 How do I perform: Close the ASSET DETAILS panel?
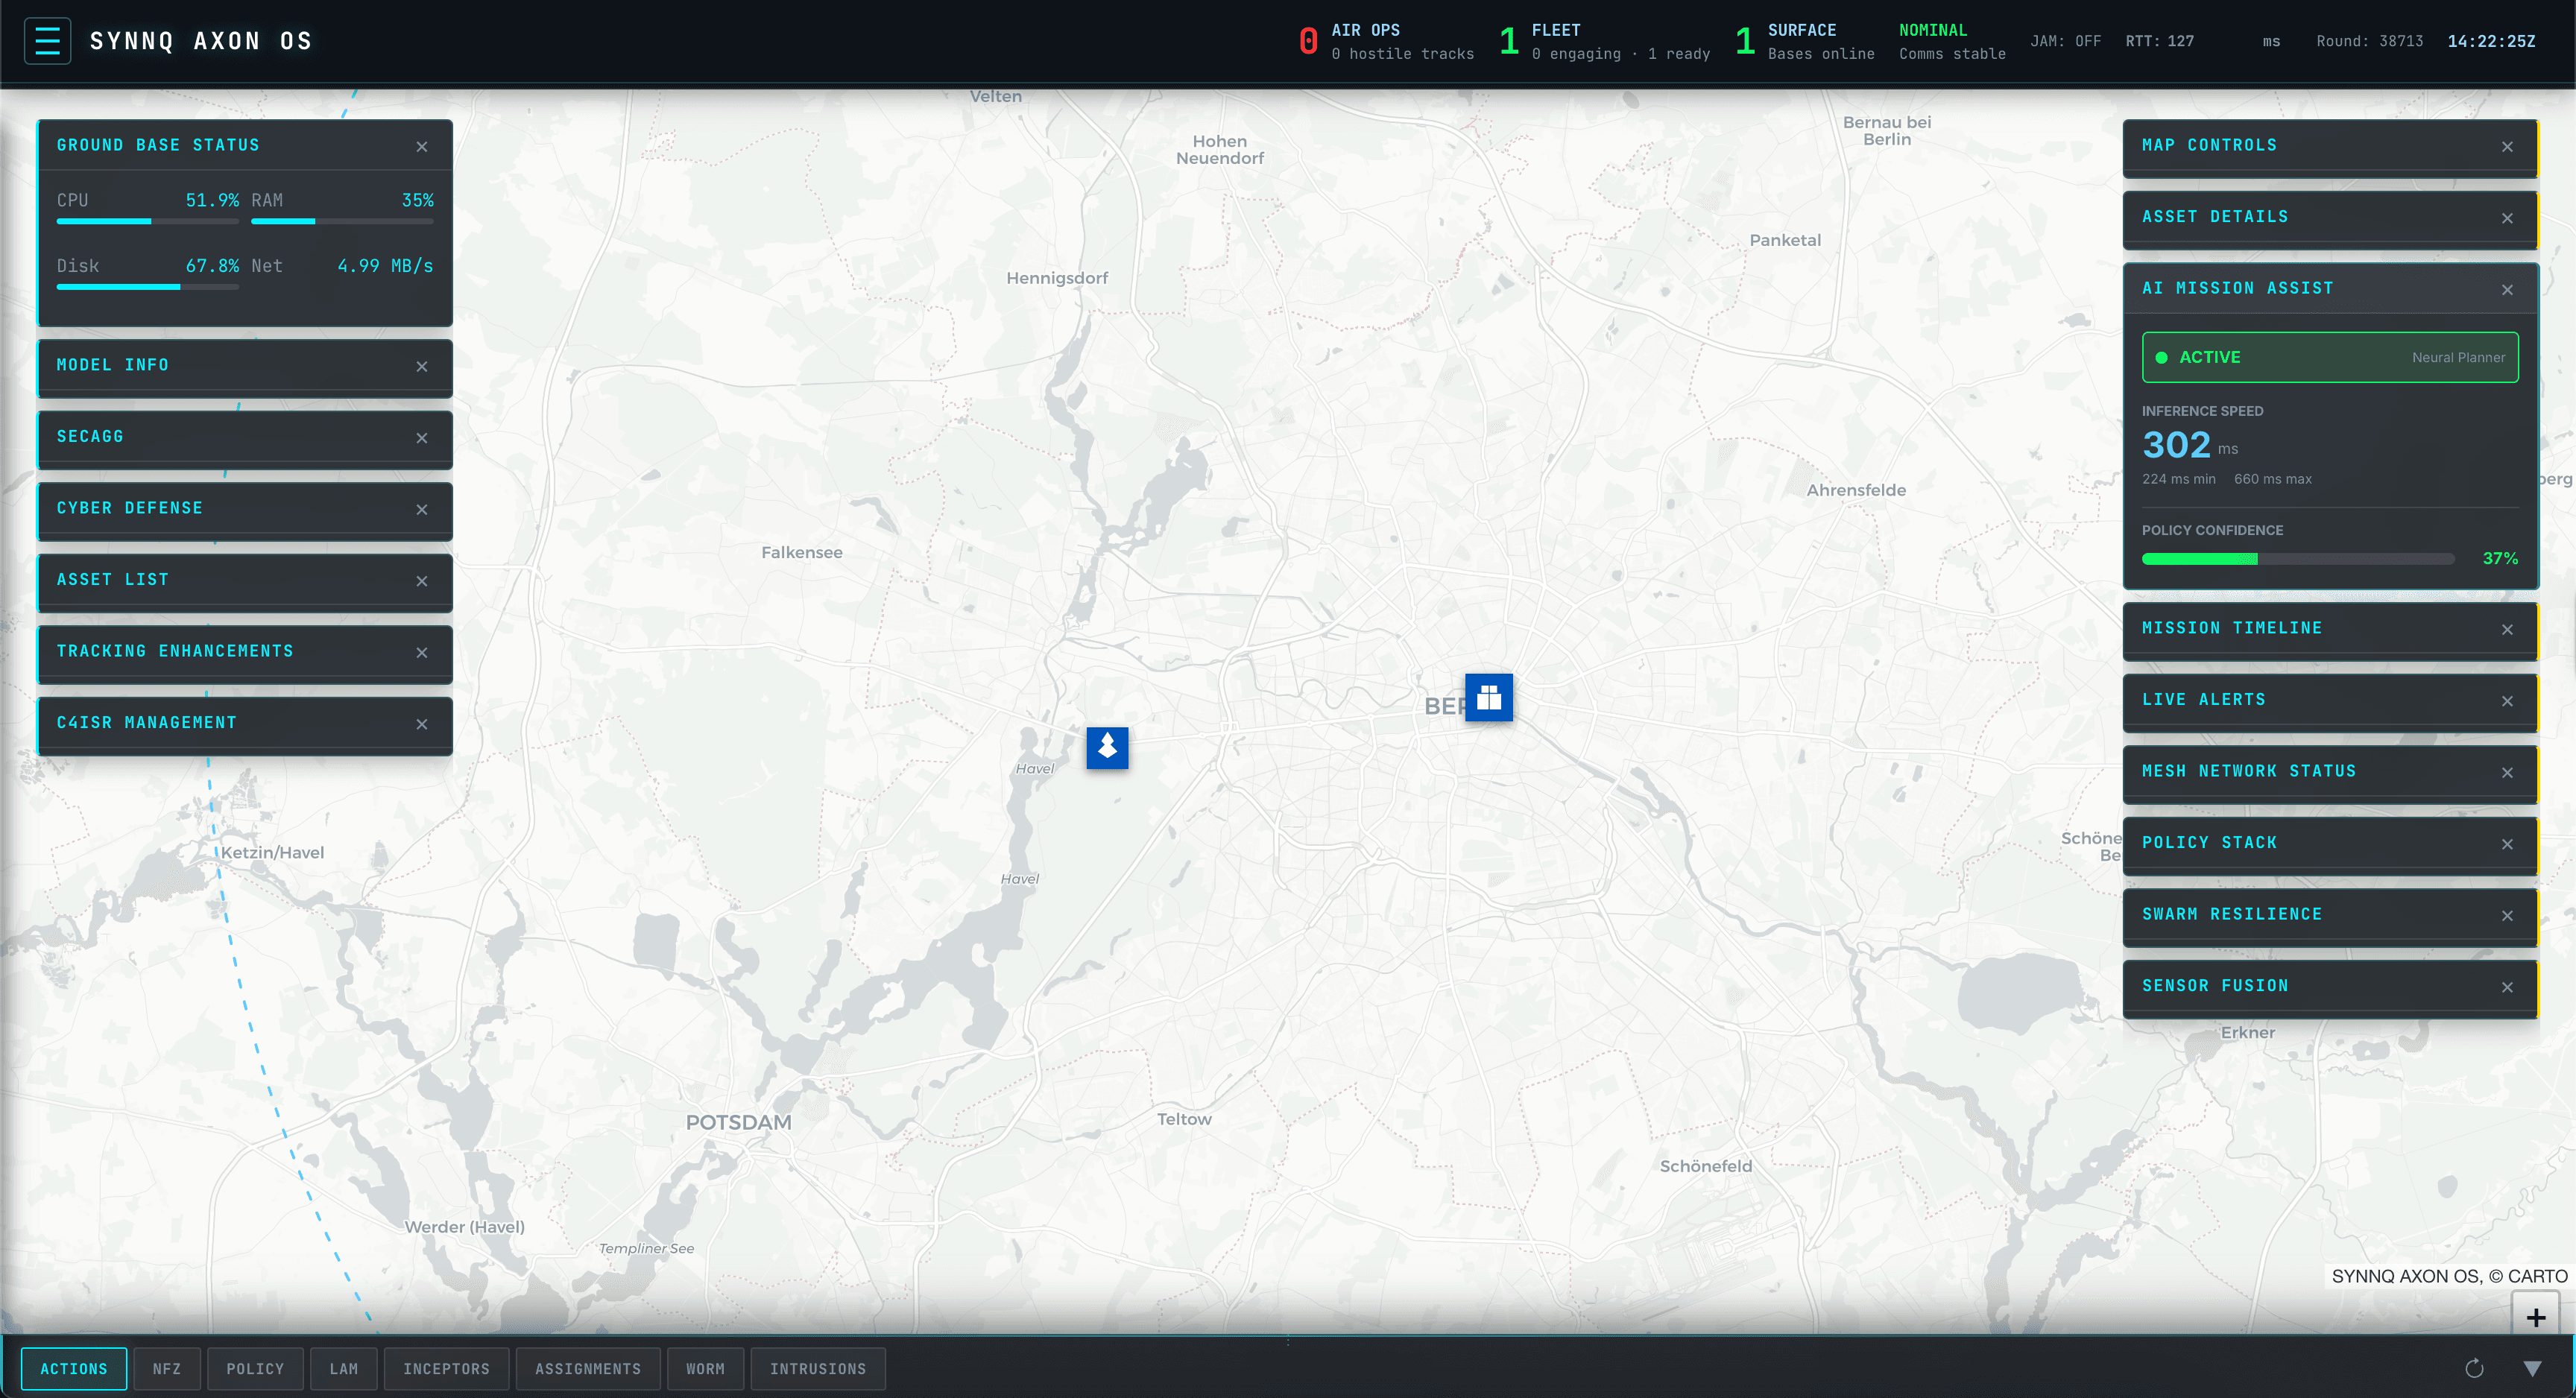coord(2508,218)
